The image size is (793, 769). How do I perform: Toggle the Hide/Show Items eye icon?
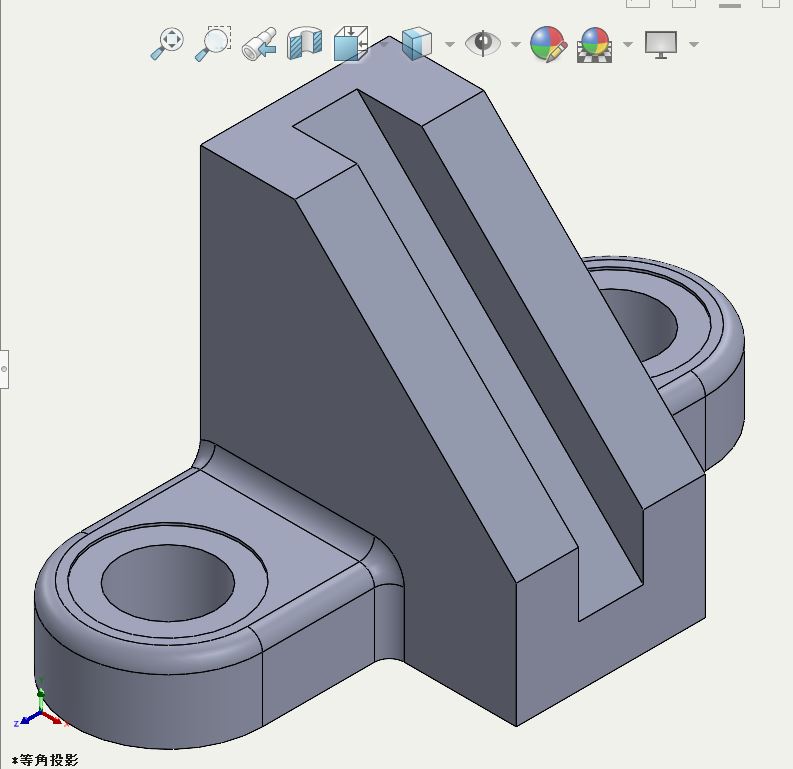pos(483,43)
